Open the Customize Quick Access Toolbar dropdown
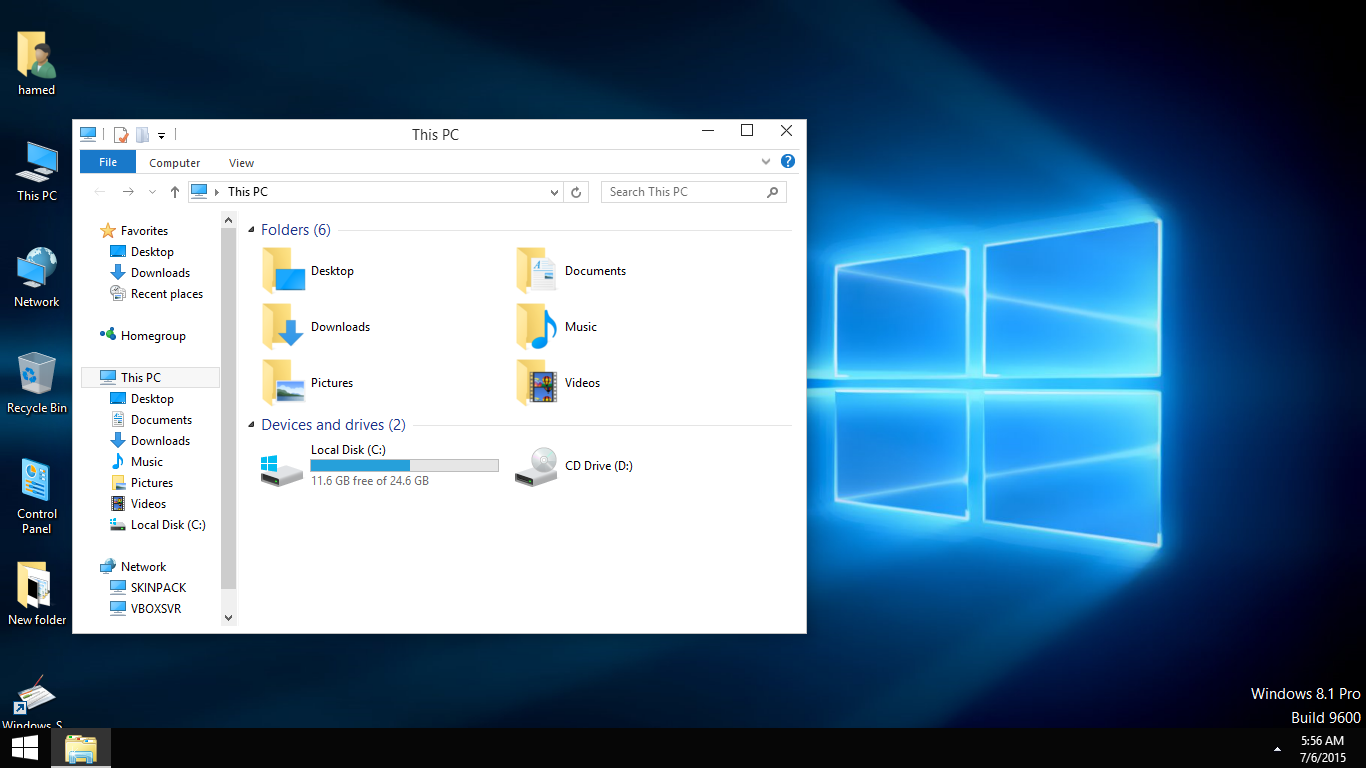 point(161,135)
